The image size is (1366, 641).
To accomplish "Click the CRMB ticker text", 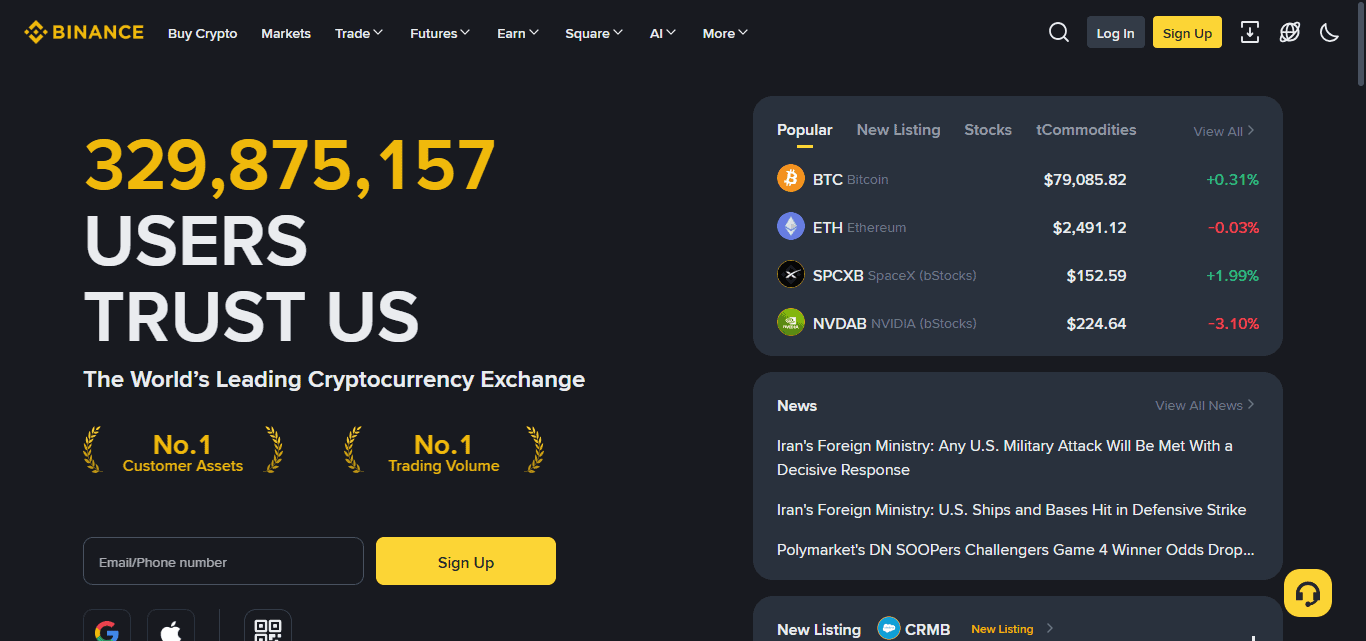I will 928,629.
